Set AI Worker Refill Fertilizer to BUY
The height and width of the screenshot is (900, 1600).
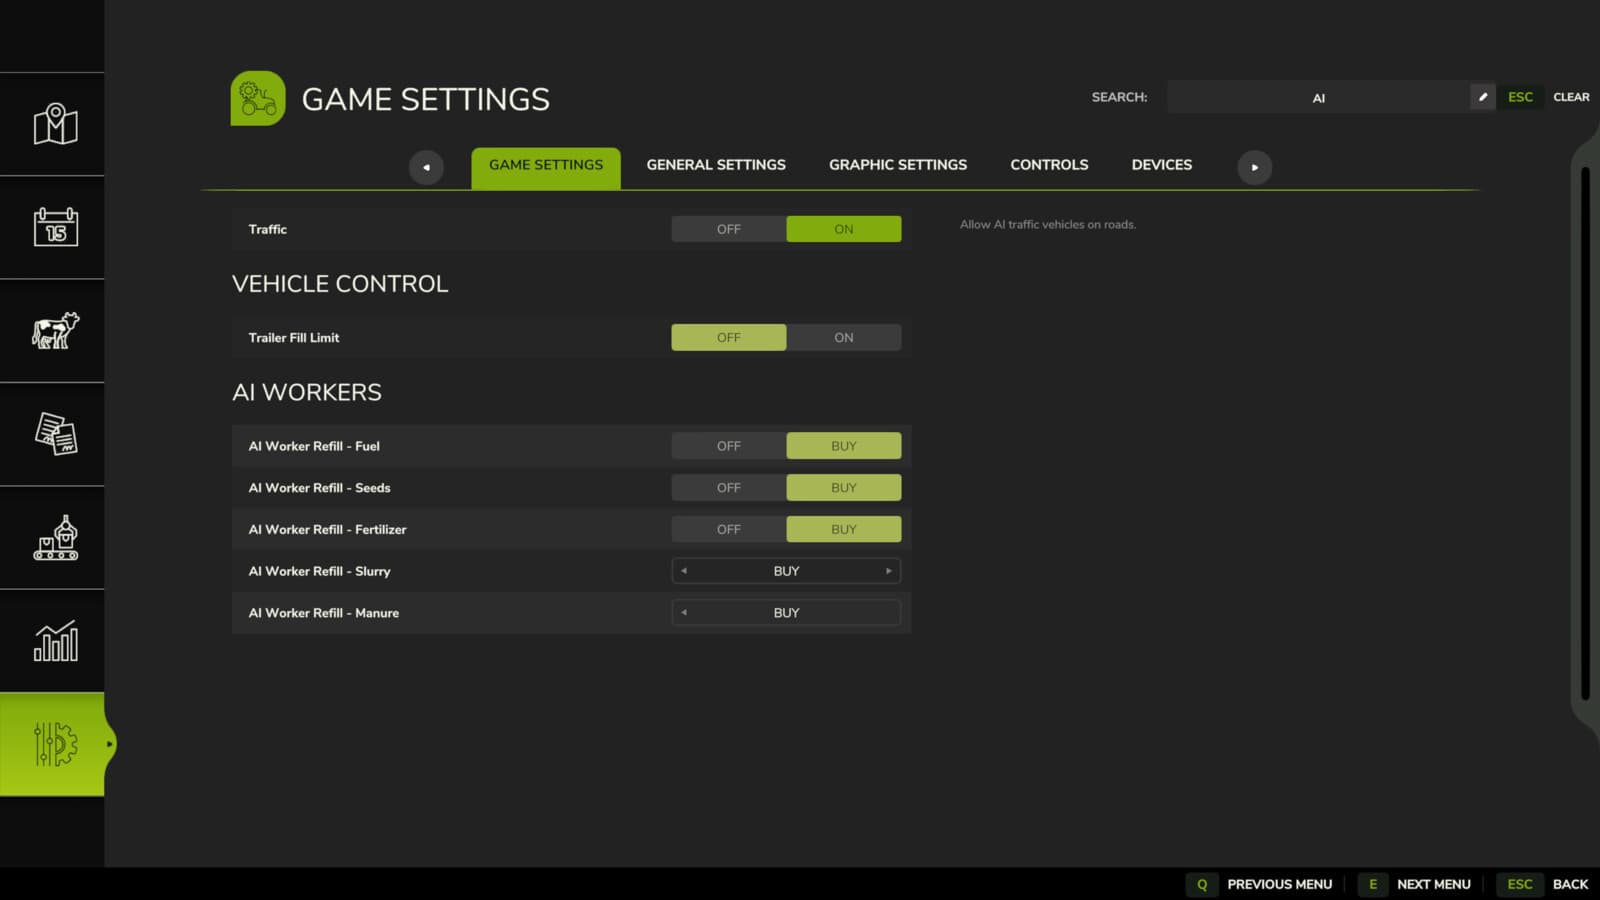tap(844, 529)
